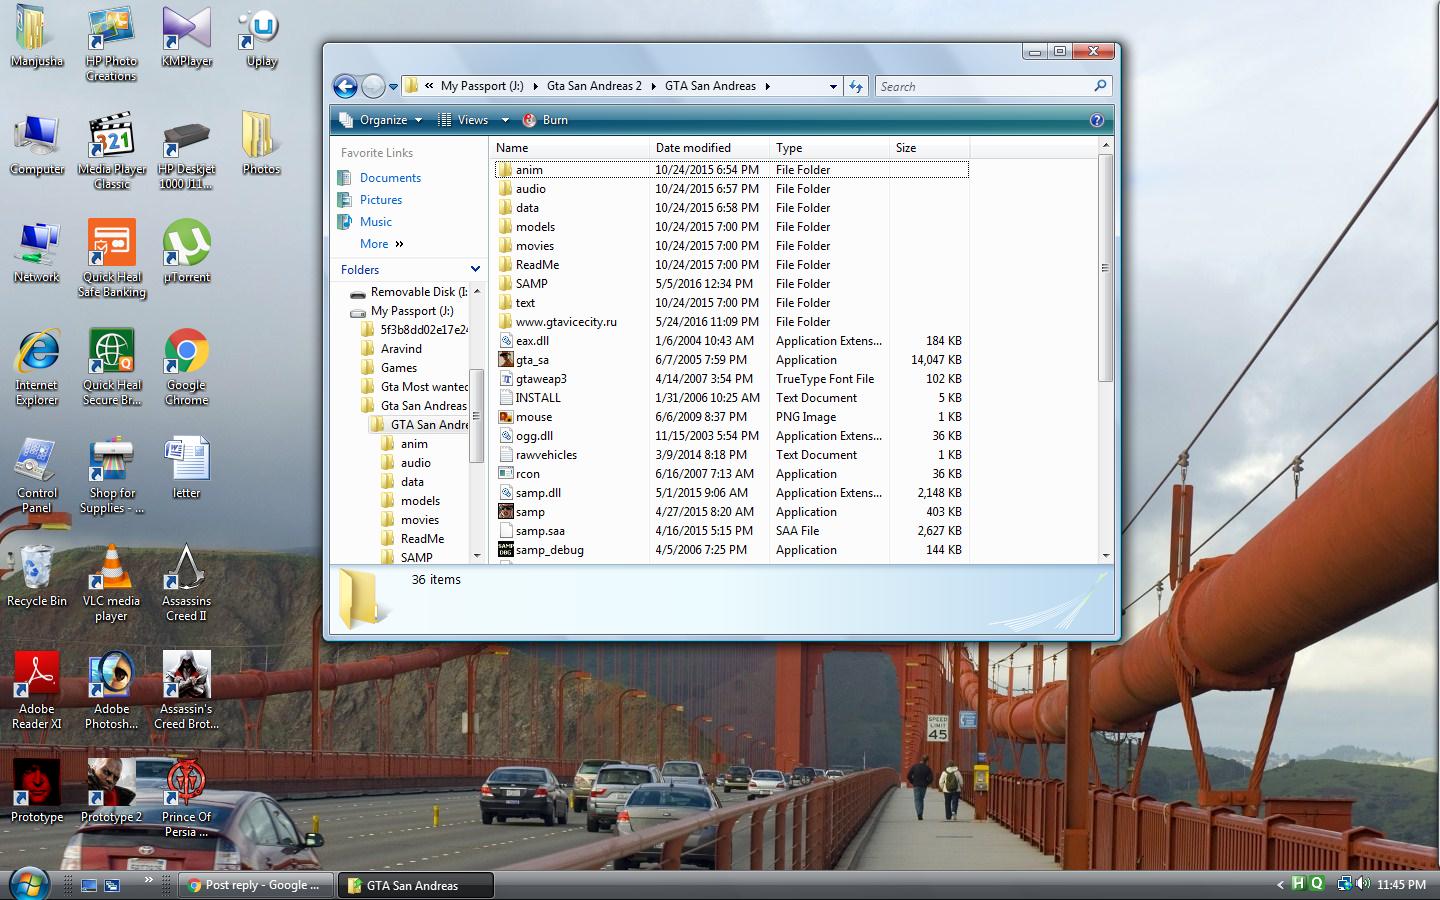Click the Explorer help question mark icon

pos(1096,120)
